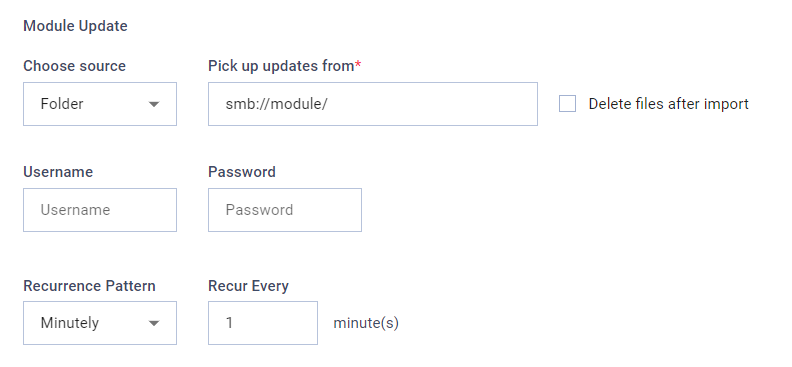Click the minute(s) unit text
The height and width of the screenshot is (367, 792).
(x=366, y=323)
